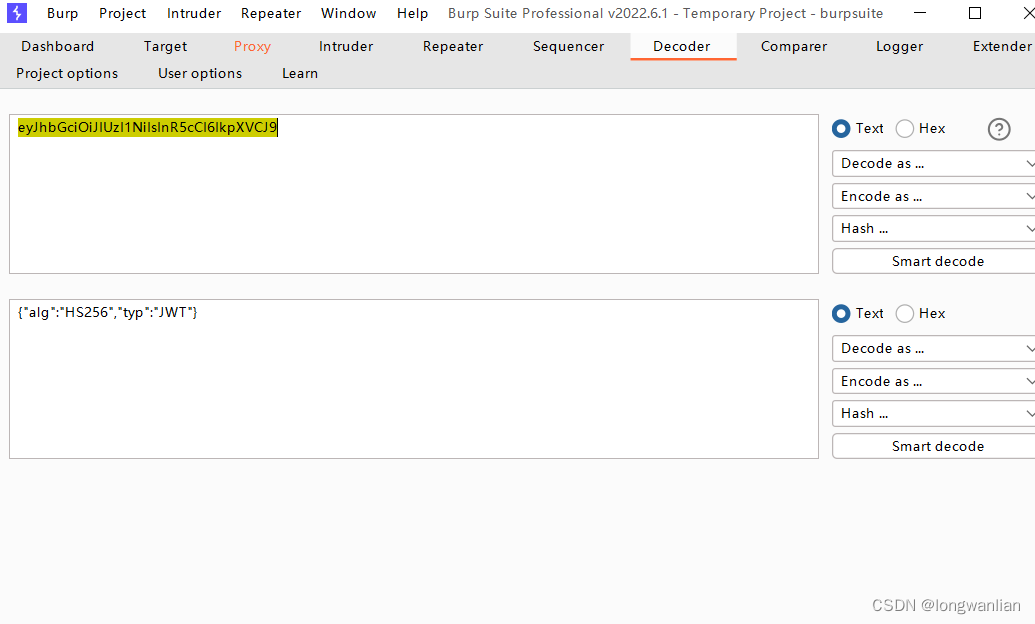Select Hex mode for the top editor
Image resolution: width=1035 pixels, height=624 pixels.
[x=905, y=128]
